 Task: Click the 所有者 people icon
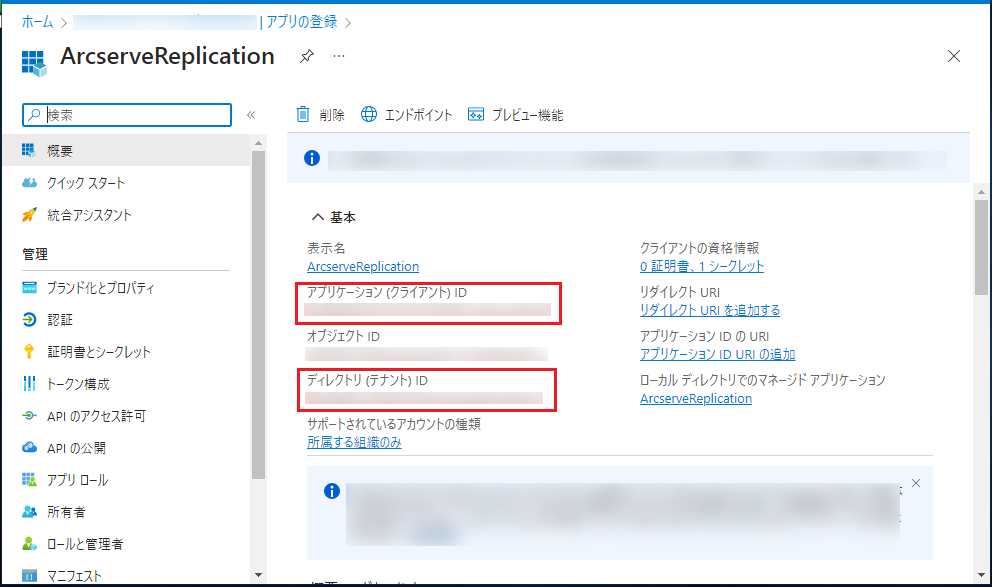coord(29,512)
